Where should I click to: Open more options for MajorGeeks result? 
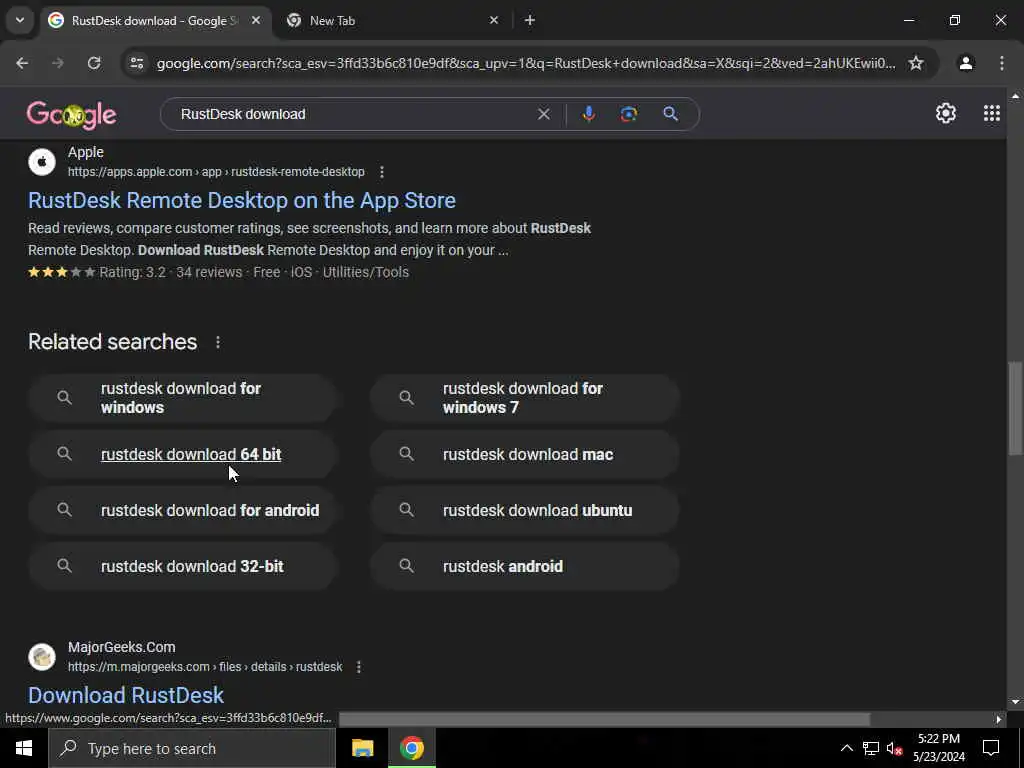tap(359, 667)
